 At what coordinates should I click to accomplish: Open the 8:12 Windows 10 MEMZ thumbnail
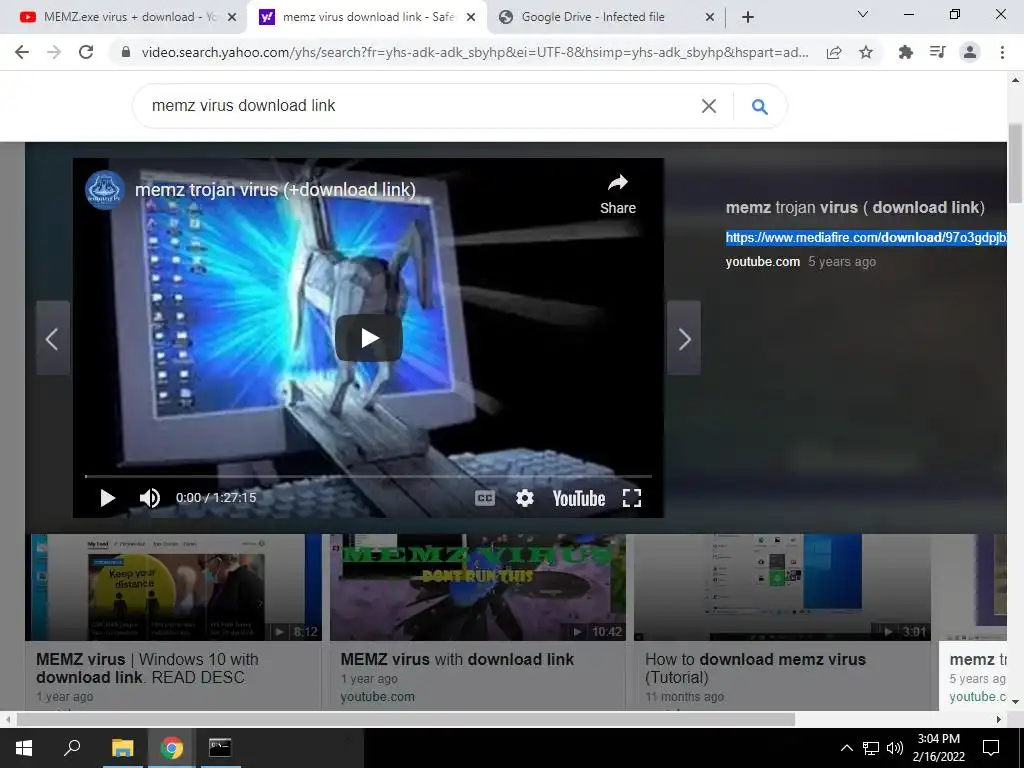[x=174, y=587]
